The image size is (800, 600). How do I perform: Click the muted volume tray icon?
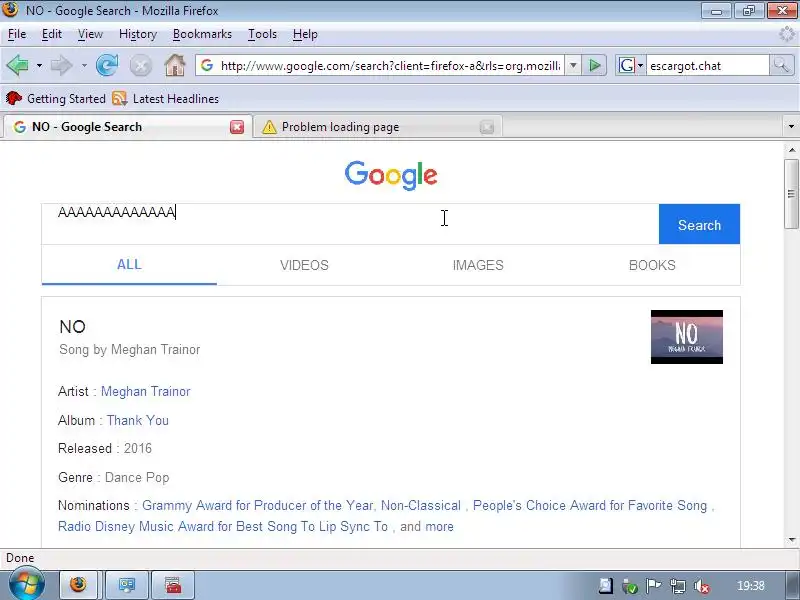(x=702, y=586)
